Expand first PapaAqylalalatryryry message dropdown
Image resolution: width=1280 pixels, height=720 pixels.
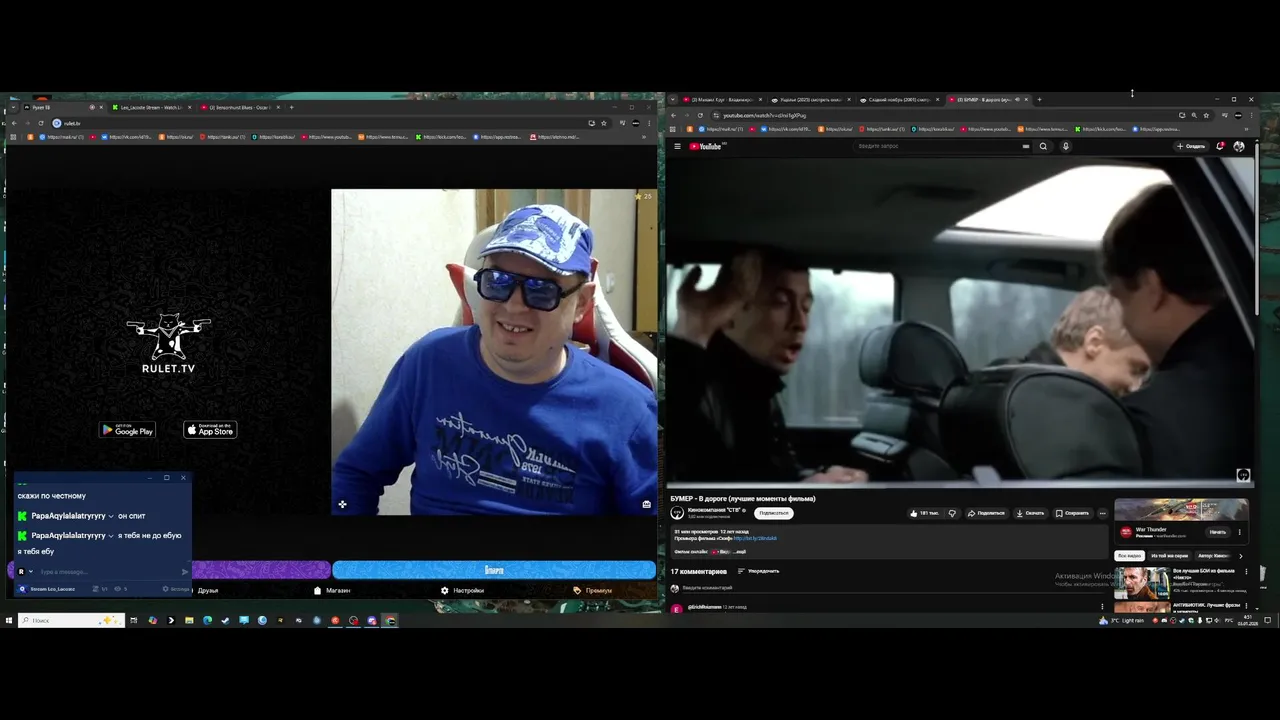click(x=111, y=516)
